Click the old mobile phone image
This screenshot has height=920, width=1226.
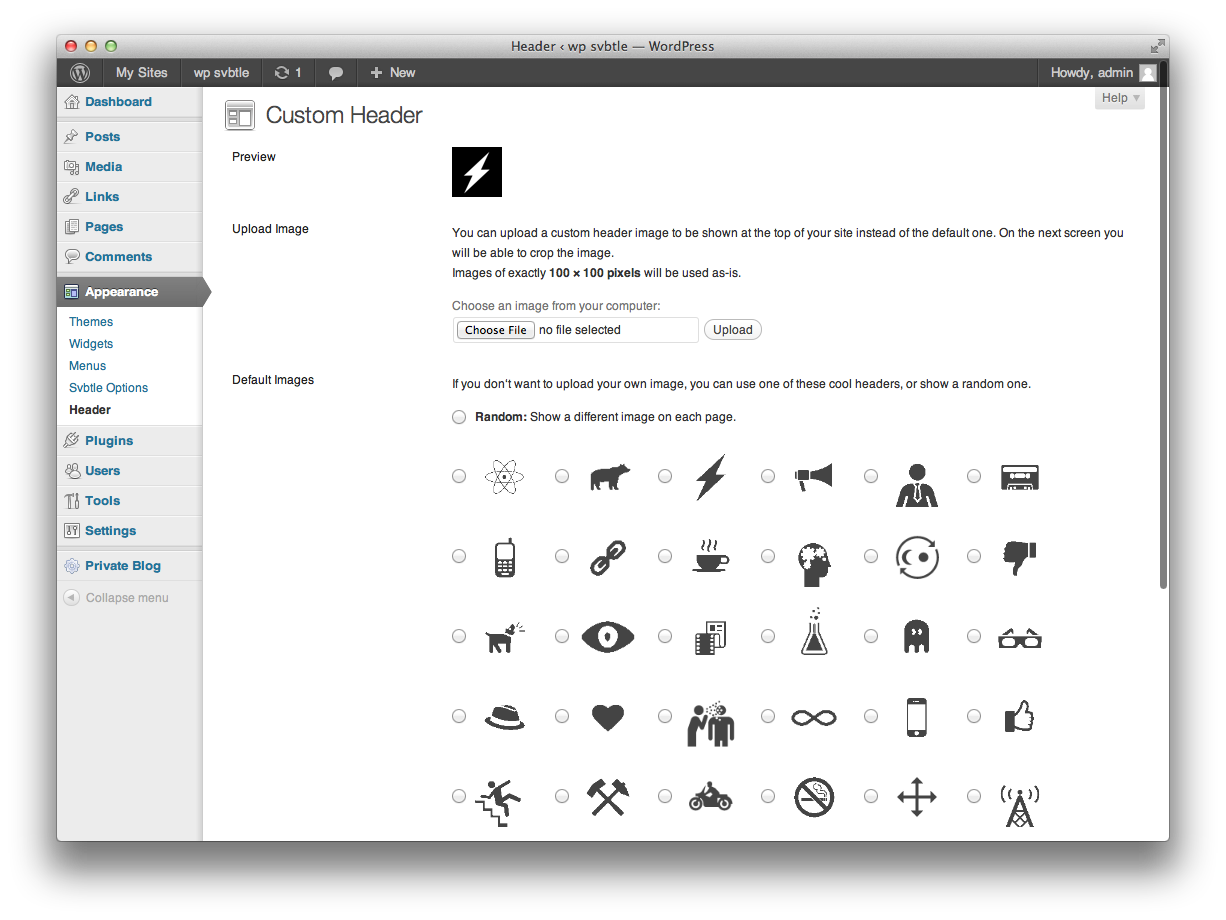pyautogui.click(x=505, y=557)
